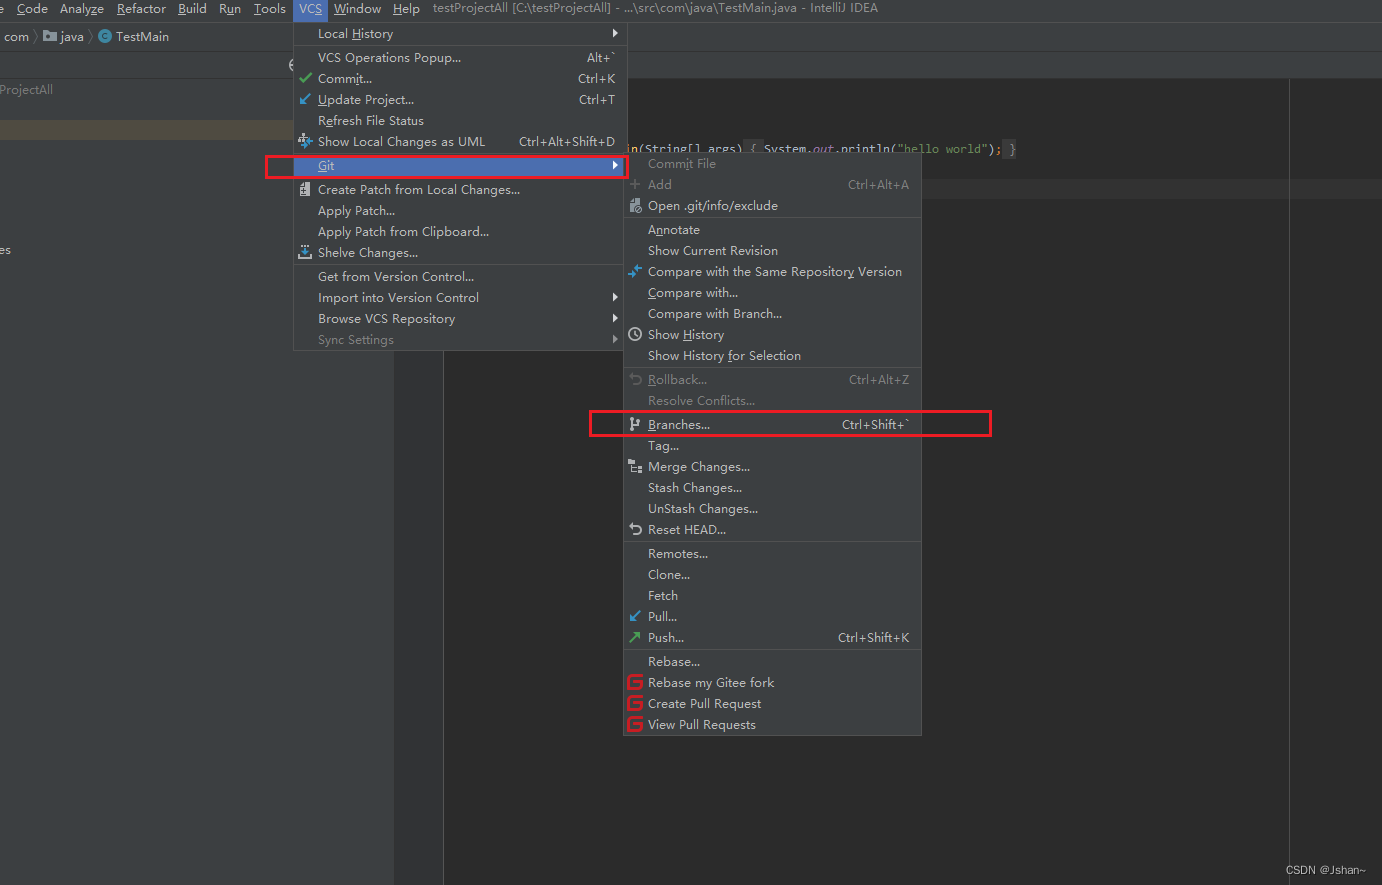Click the Gitee icon beside Rebase my Gitee fork
1382x885 pixels.
pos(635,682)
